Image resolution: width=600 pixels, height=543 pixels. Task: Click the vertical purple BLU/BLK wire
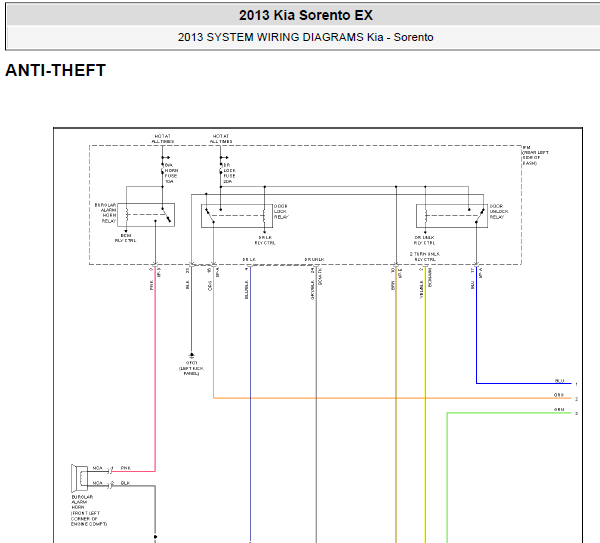(250, 402)
